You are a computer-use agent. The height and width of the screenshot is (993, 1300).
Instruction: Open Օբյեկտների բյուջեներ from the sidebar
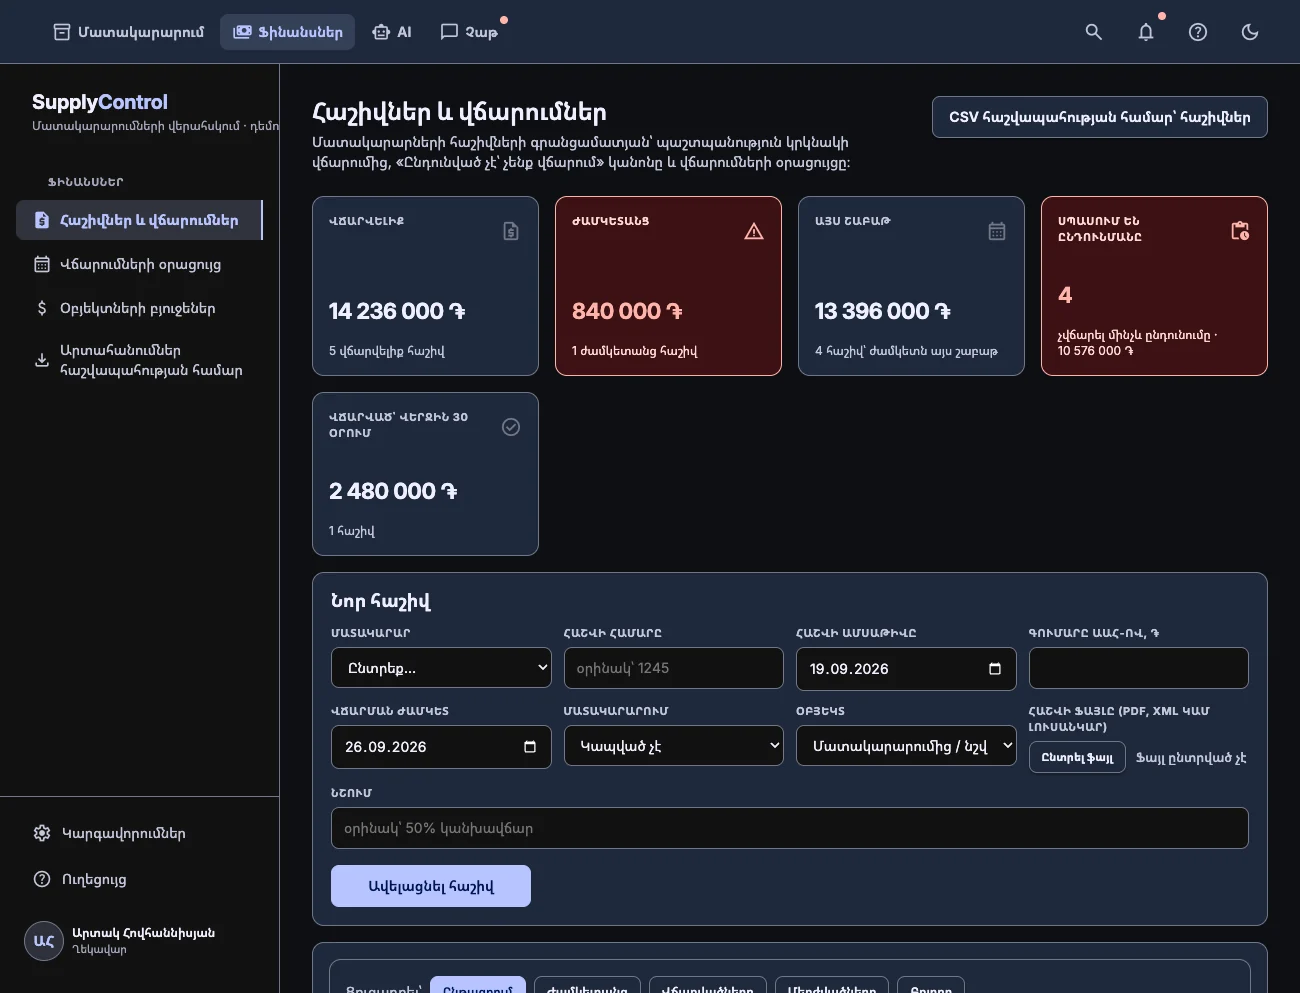click(139, 308)
